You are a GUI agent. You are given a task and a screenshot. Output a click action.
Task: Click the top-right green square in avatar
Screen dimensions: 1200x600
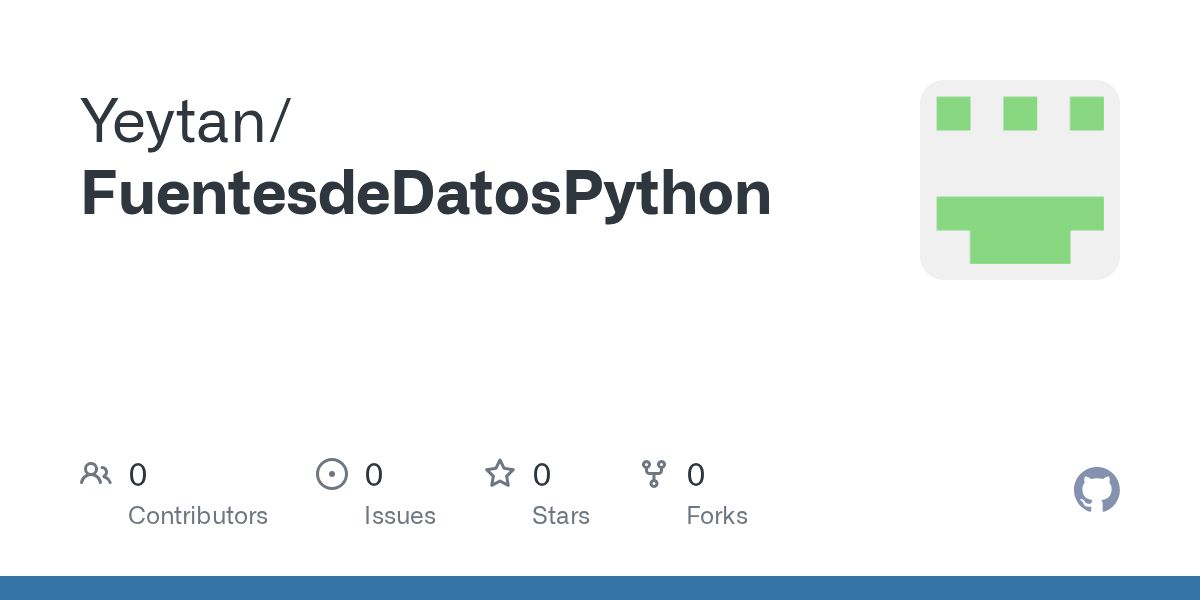[1087, 113]
